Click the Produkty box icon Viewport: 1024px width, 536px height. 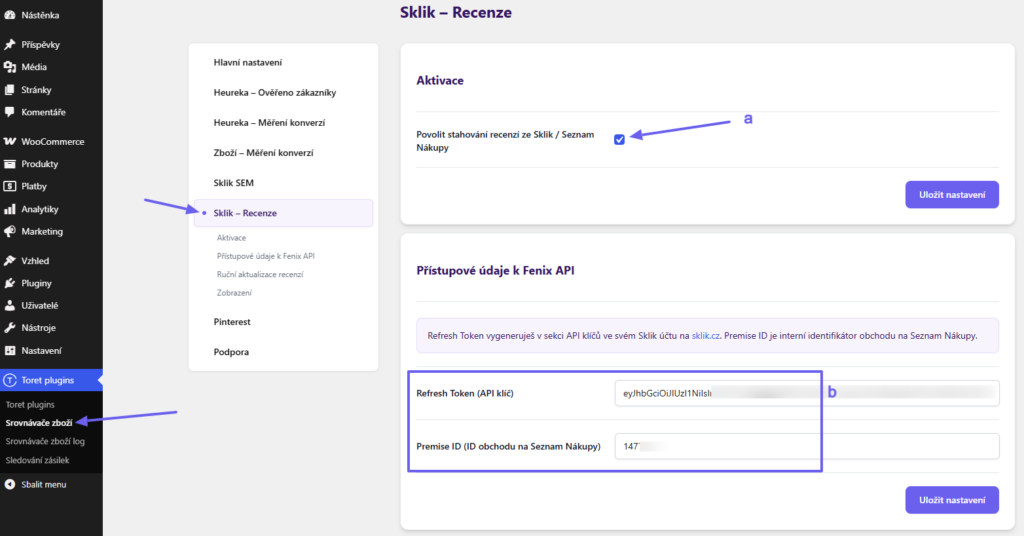10,164
